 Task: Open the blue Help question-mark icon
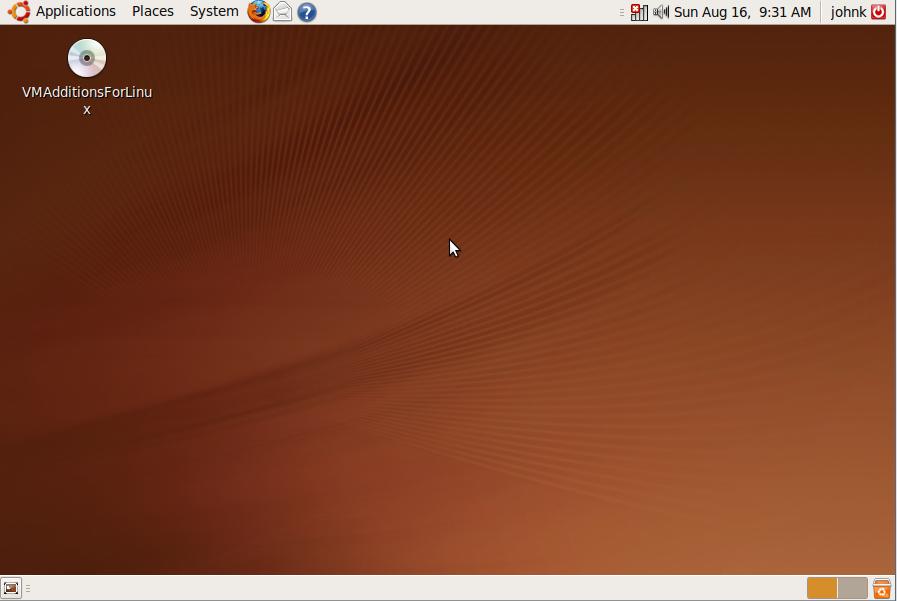(x=307, y=12)
